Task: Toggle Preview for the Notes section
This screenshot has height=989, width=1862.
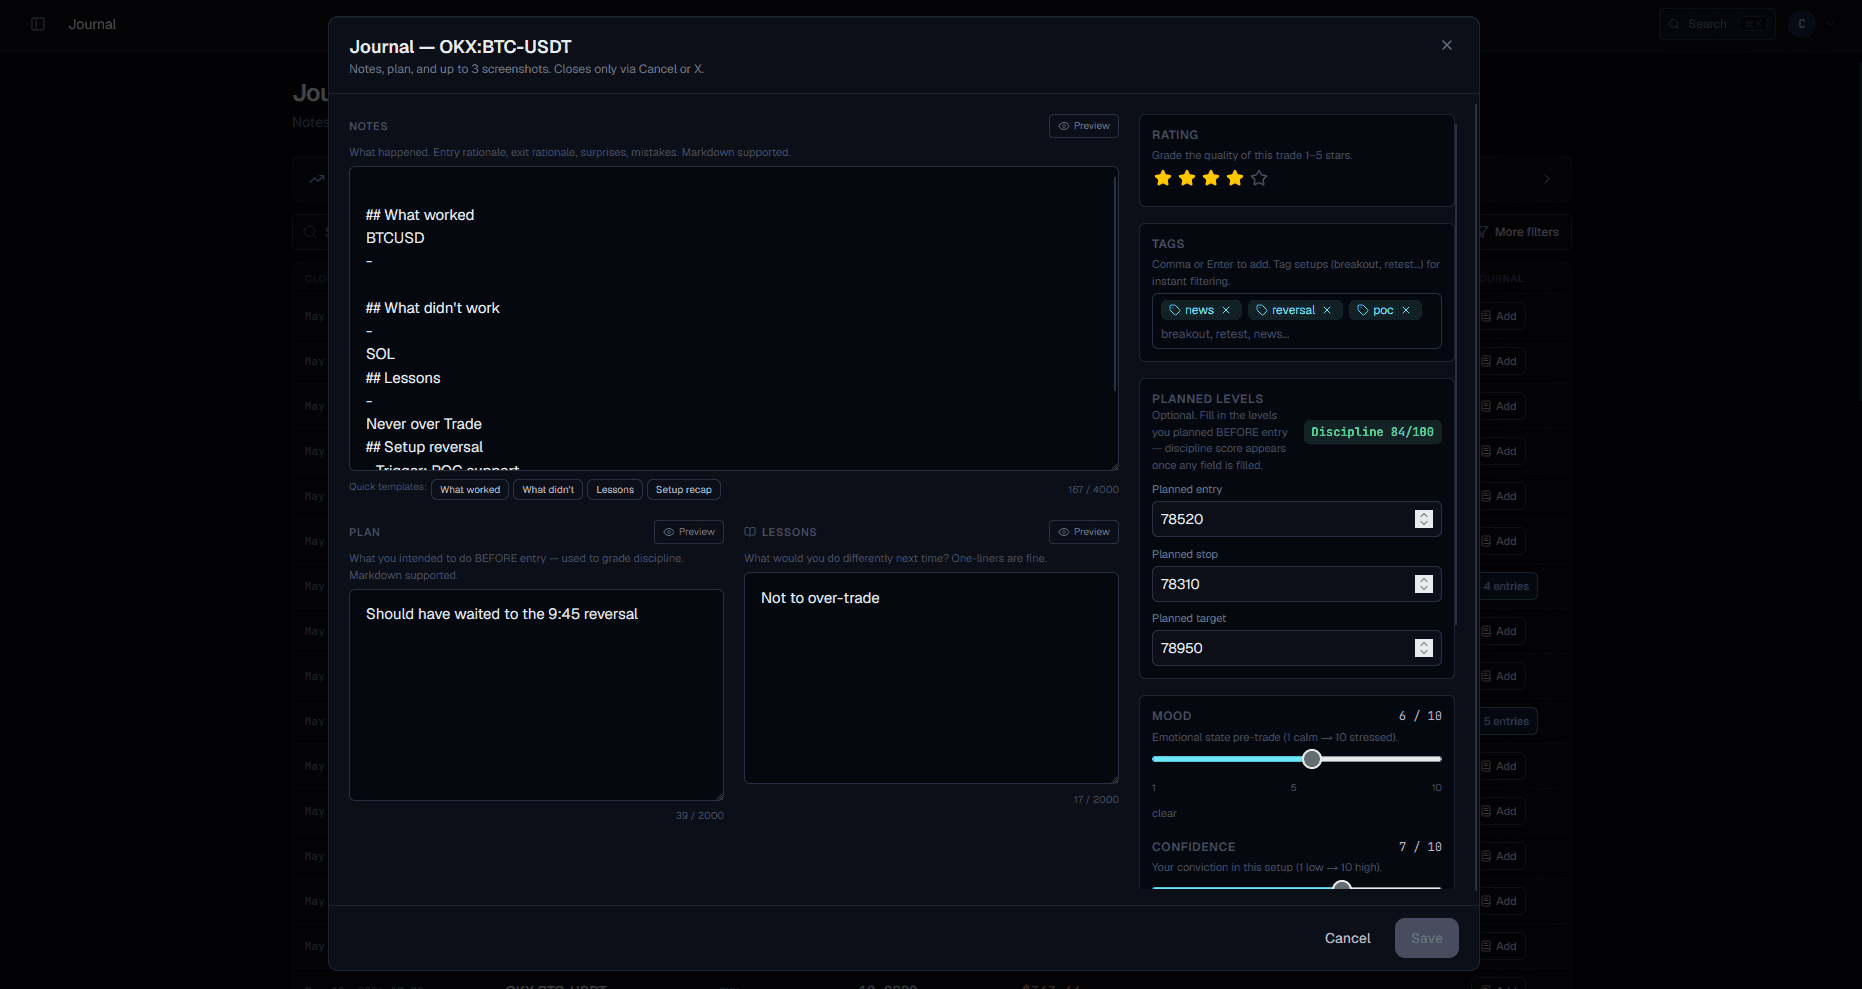Action: (1084, 126)
